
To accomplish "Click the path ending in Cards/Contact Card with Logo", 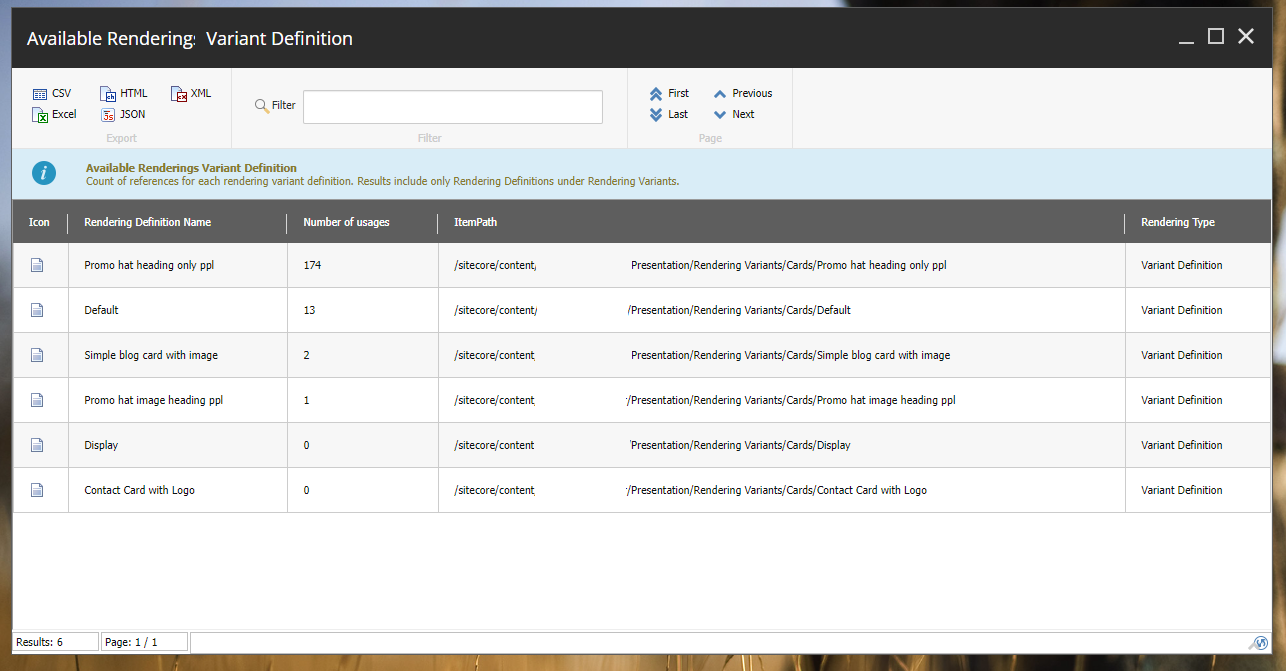I will 690,490.
